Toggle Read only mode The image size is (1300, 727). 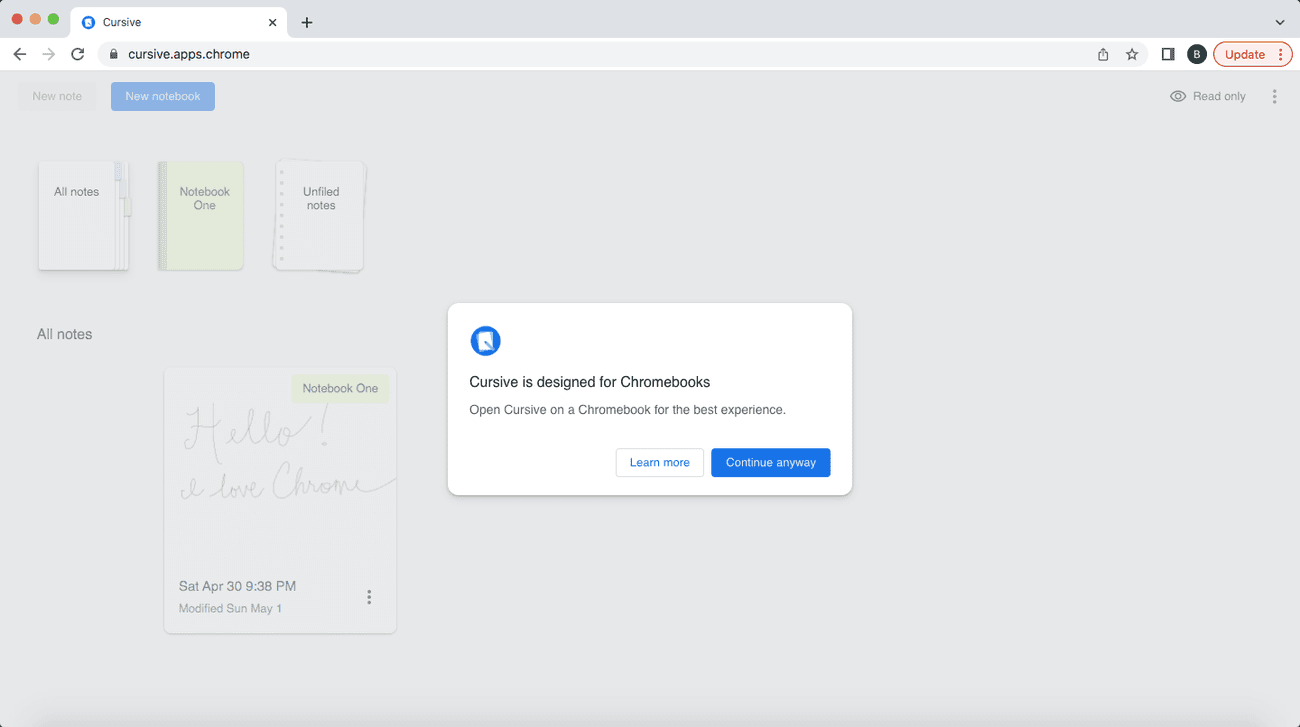pos(1207,96)
